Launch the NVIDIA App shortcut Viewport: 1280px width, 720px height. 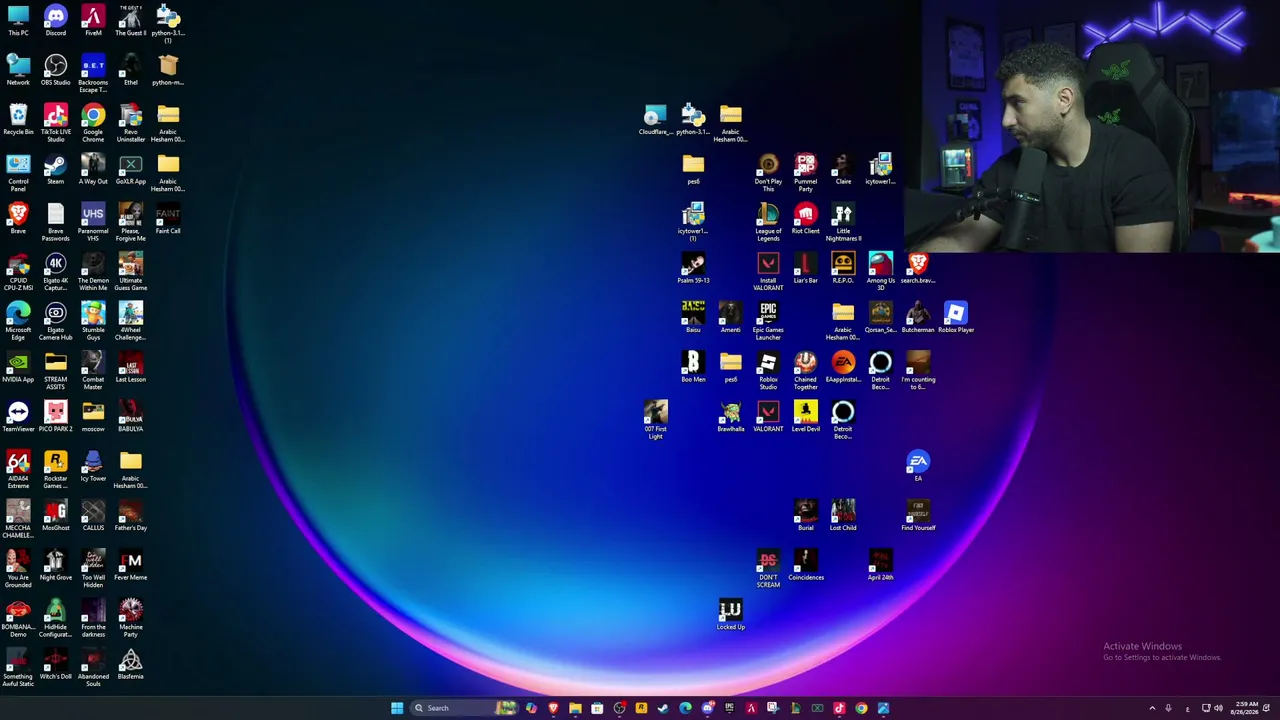pyautogui.click(x=18, y=367)
